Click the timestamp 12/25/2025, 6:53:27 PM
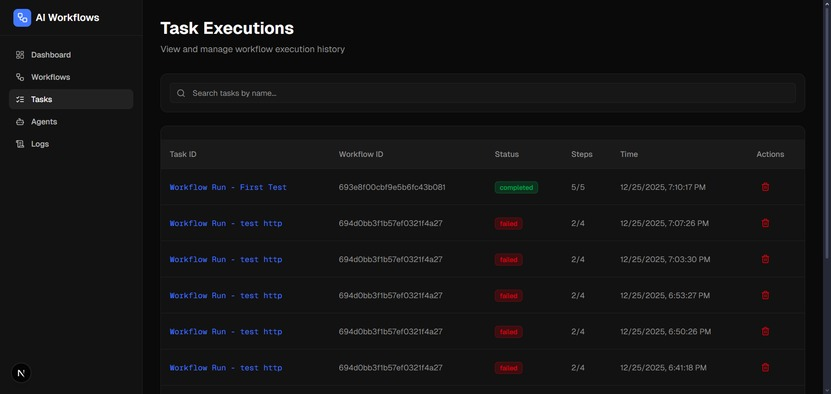Viewport: 831px width, 394px height. 665,295
